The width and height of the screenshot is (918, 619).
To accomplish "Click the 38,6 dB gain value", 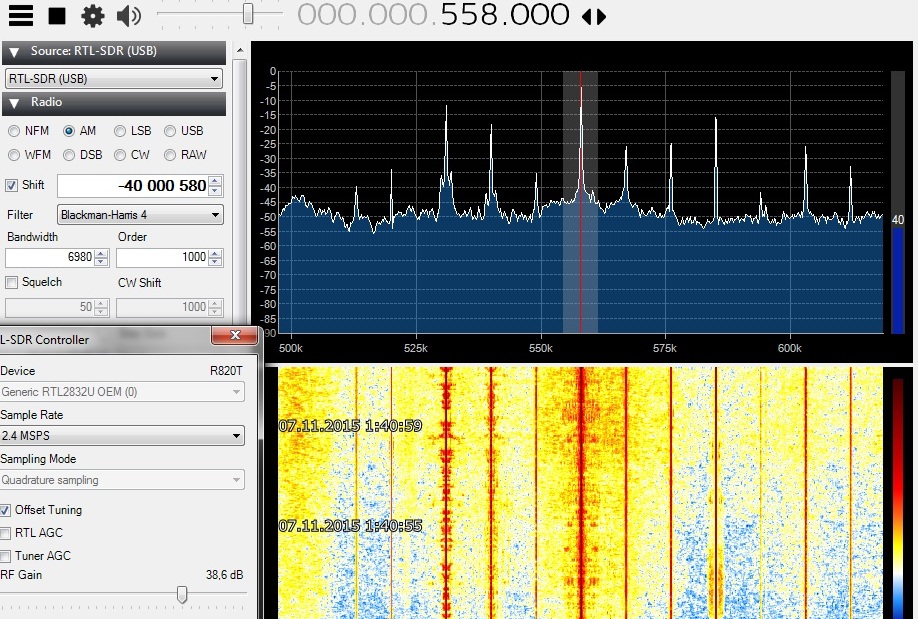I will tap(224, 575).
